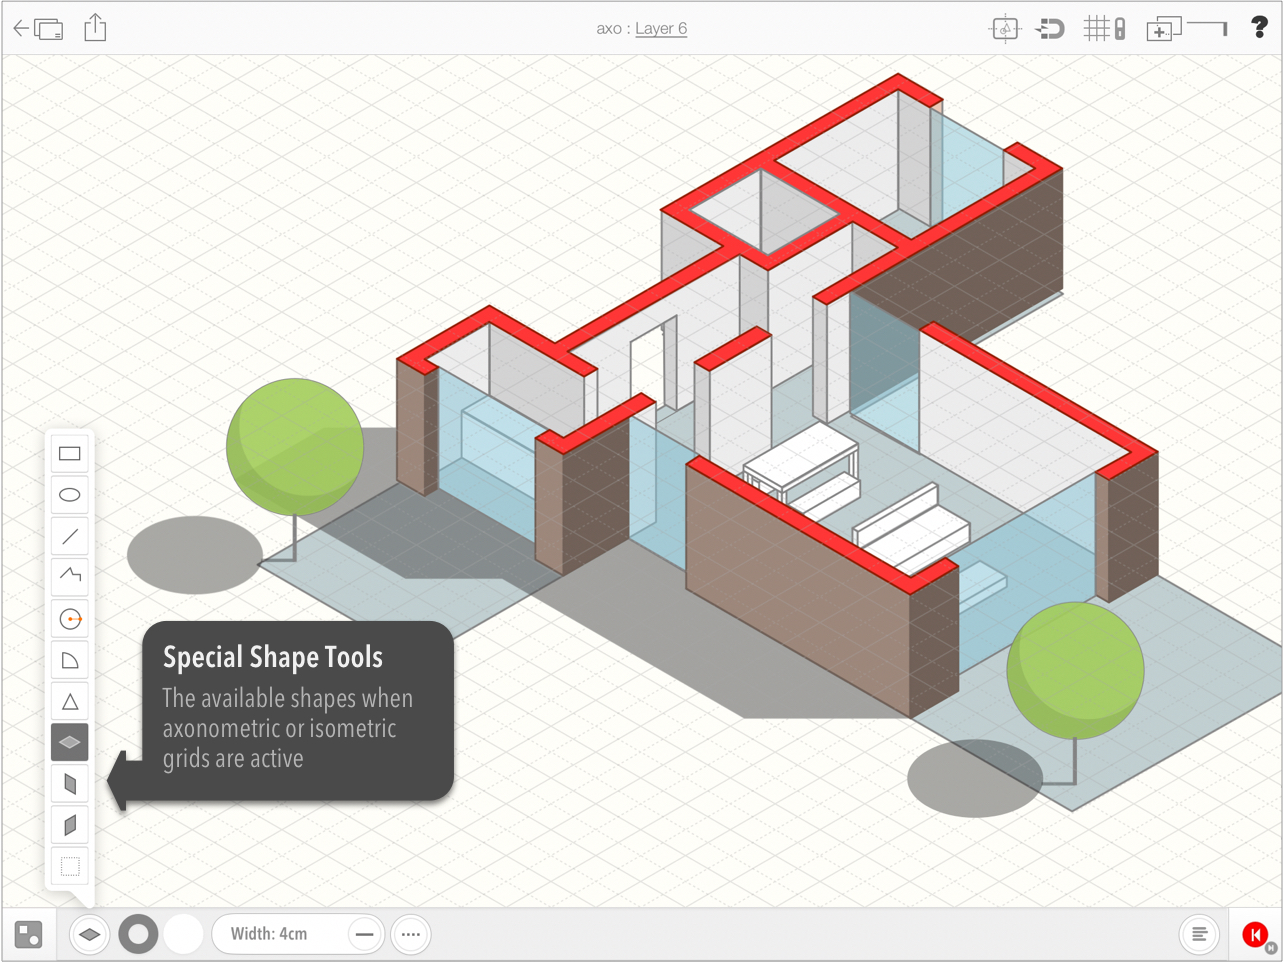Screen dimensions: 1284x962
Task: Choose the quarter-circle arc shape tool
Action: [70, 660]
